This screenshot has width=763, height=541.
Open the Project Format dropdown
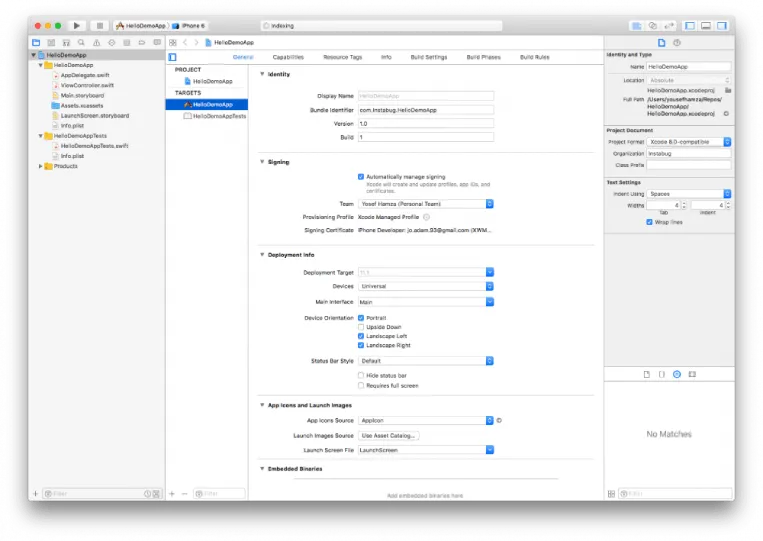tap(689, 142)
